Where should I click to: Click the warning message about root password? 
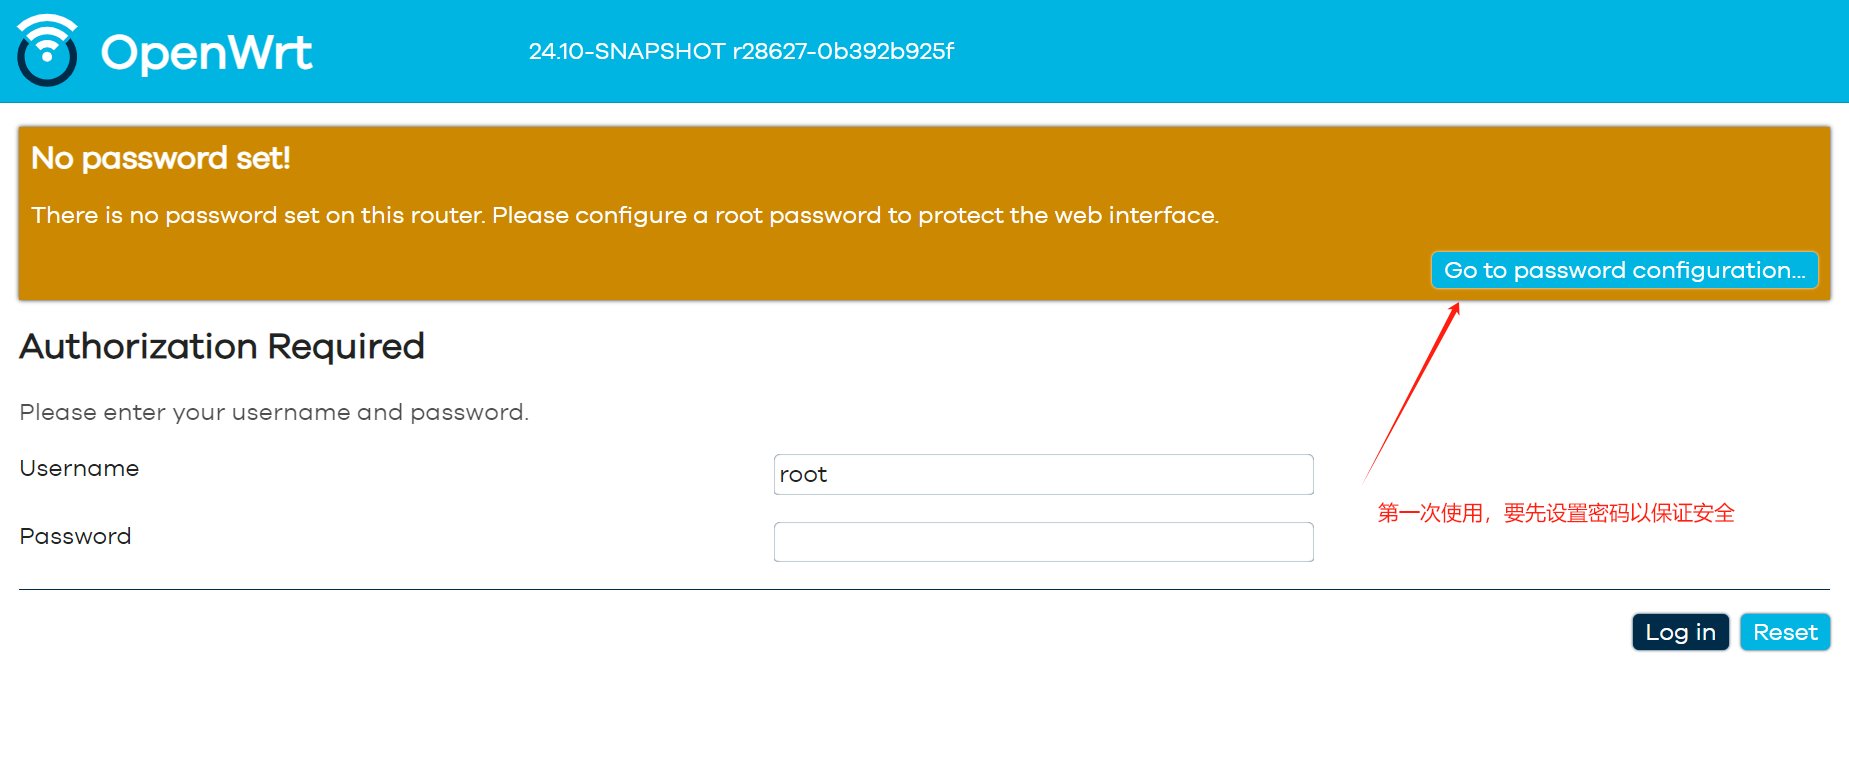tap(624, 215)
